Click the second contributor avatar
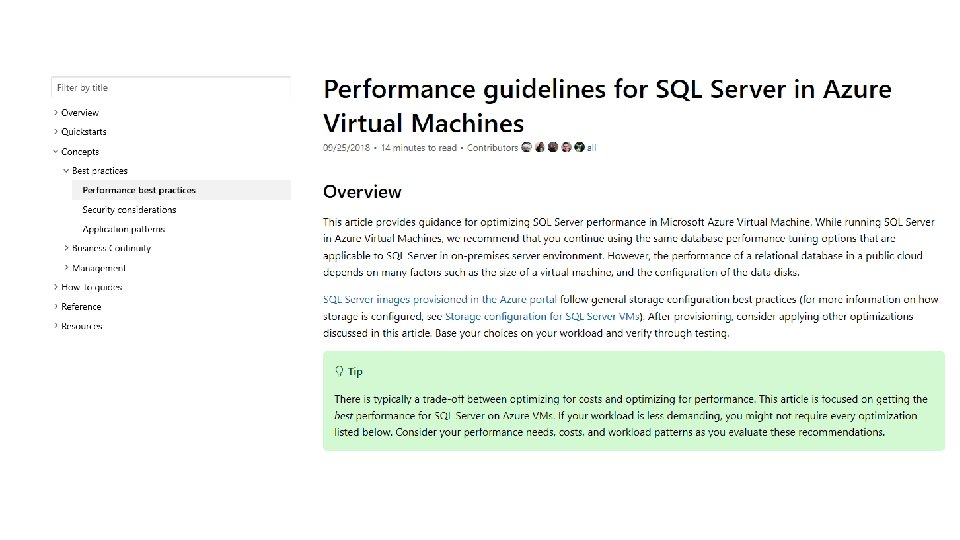This screenshot has height=540, width=960. click(539, 148)
